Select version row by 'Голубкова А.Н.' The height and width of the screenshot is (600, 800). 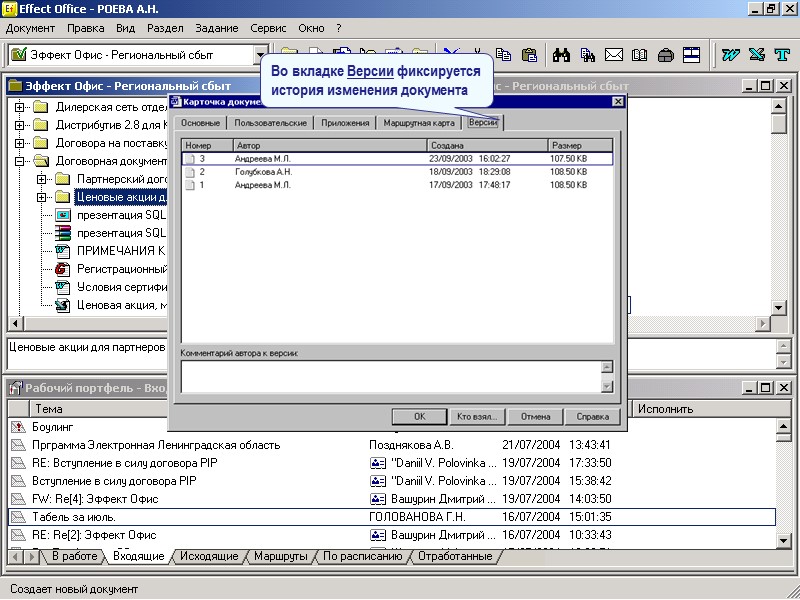click(397, 172)
